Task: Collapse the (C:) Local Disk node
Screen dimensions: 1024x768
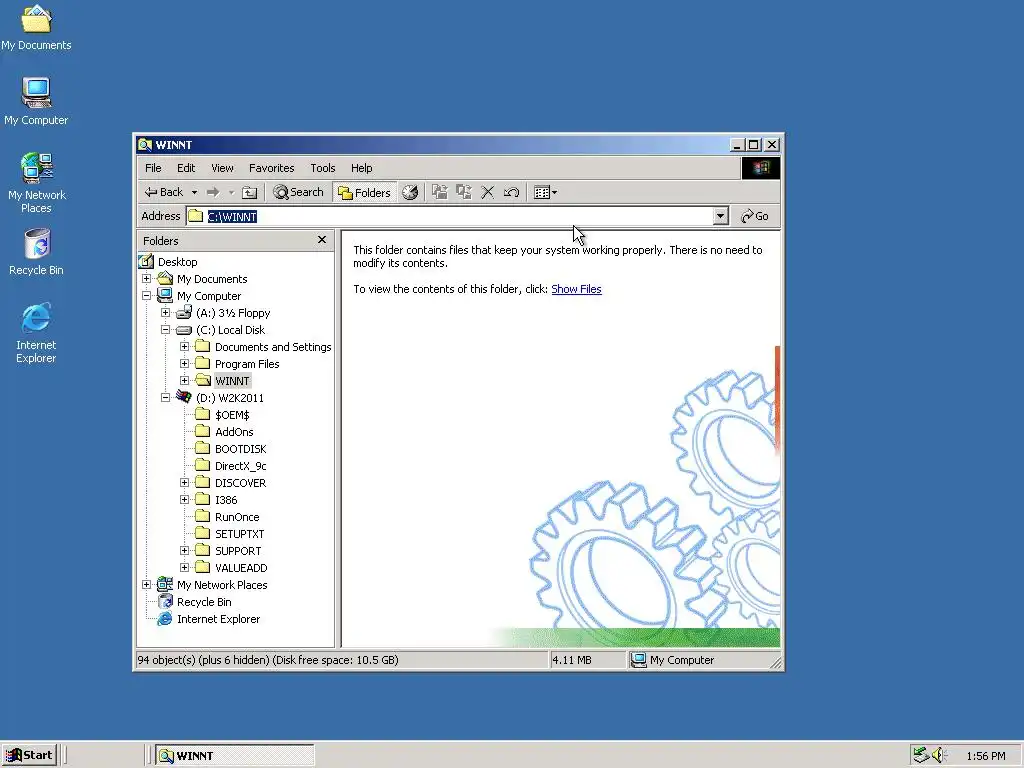Action: (165, 330)
